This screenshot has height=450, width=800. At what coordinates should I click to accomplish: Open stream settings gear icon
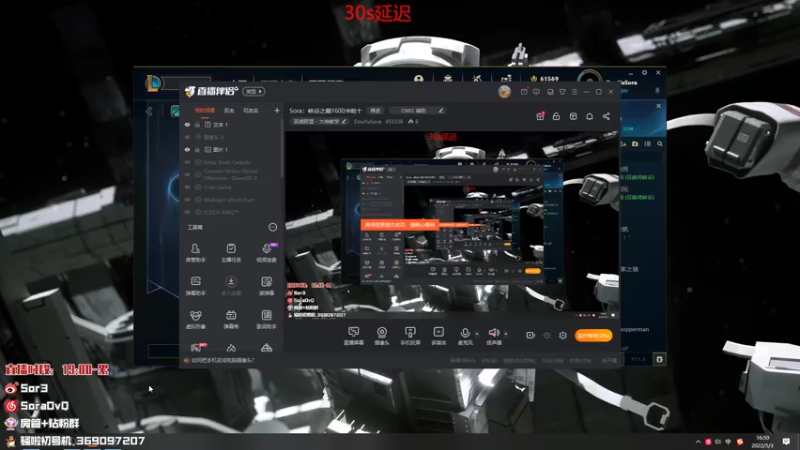(x=563, y=335)
